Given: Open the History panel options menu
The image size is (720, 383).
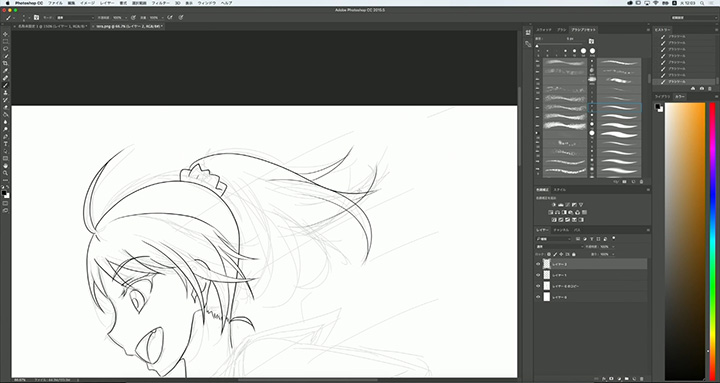Looking at the screenshot, I should pyautogui.click(x=716, y=30).
